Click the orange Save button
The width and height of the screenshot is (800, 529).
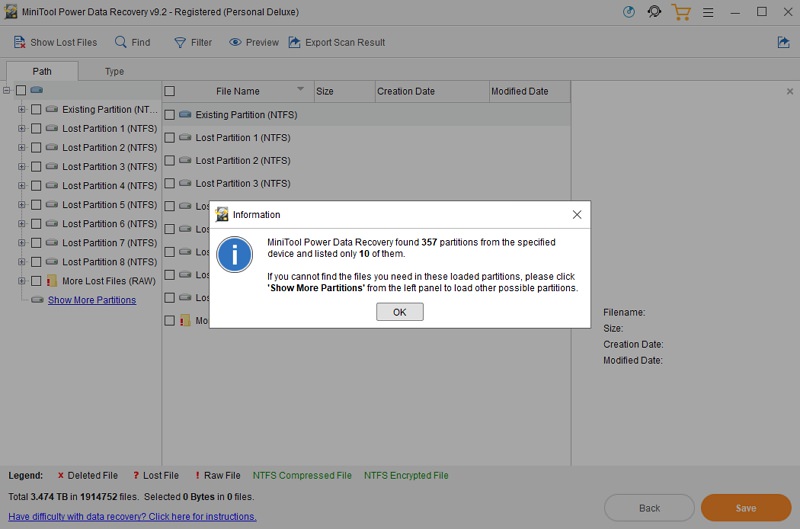click(x=746, y=508)
